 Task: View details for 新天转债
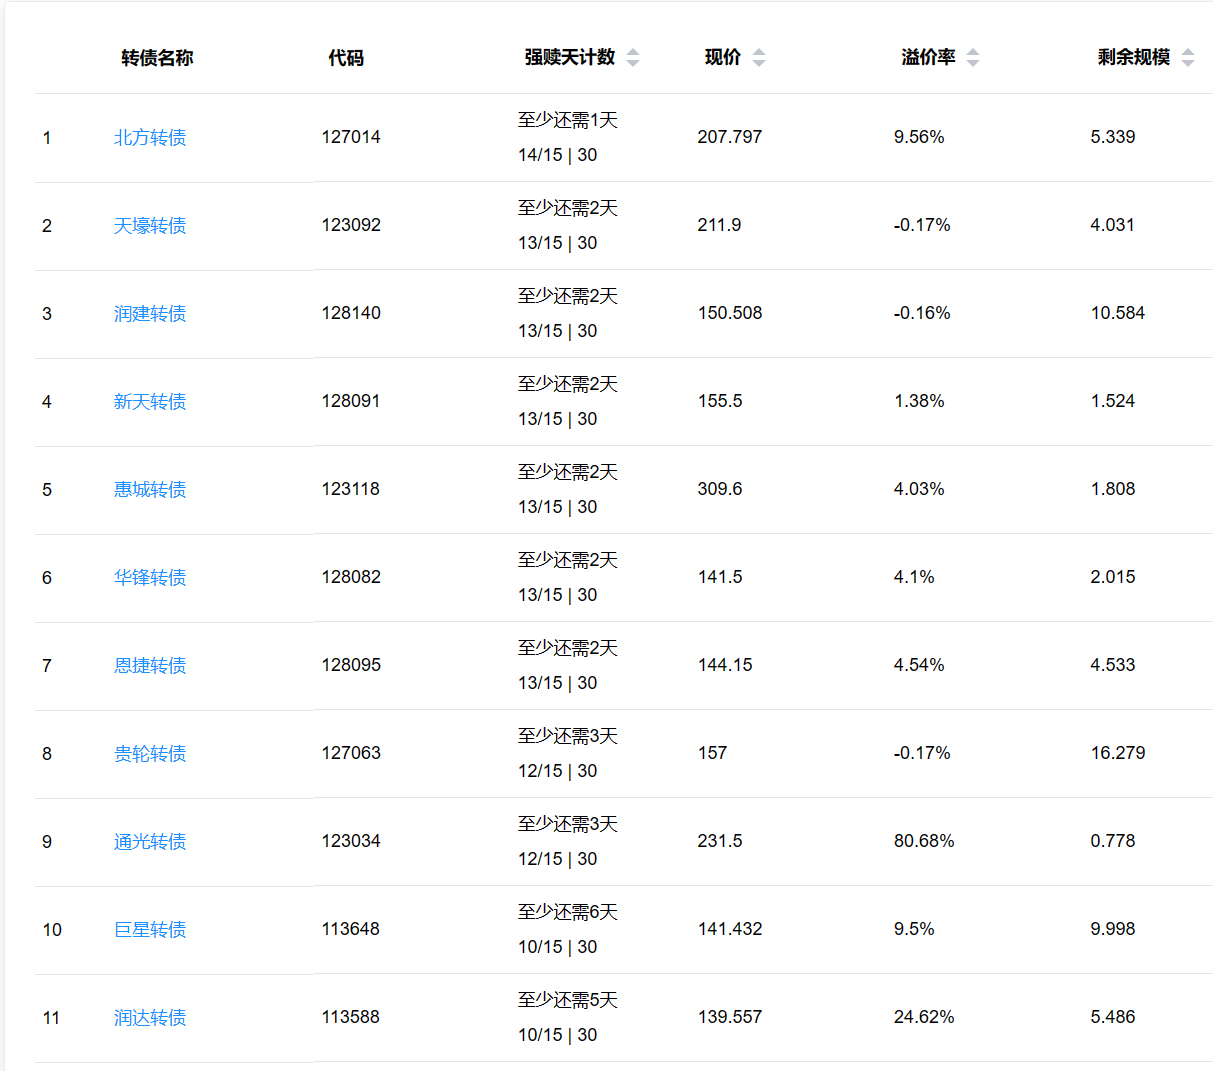coord(150,402)
